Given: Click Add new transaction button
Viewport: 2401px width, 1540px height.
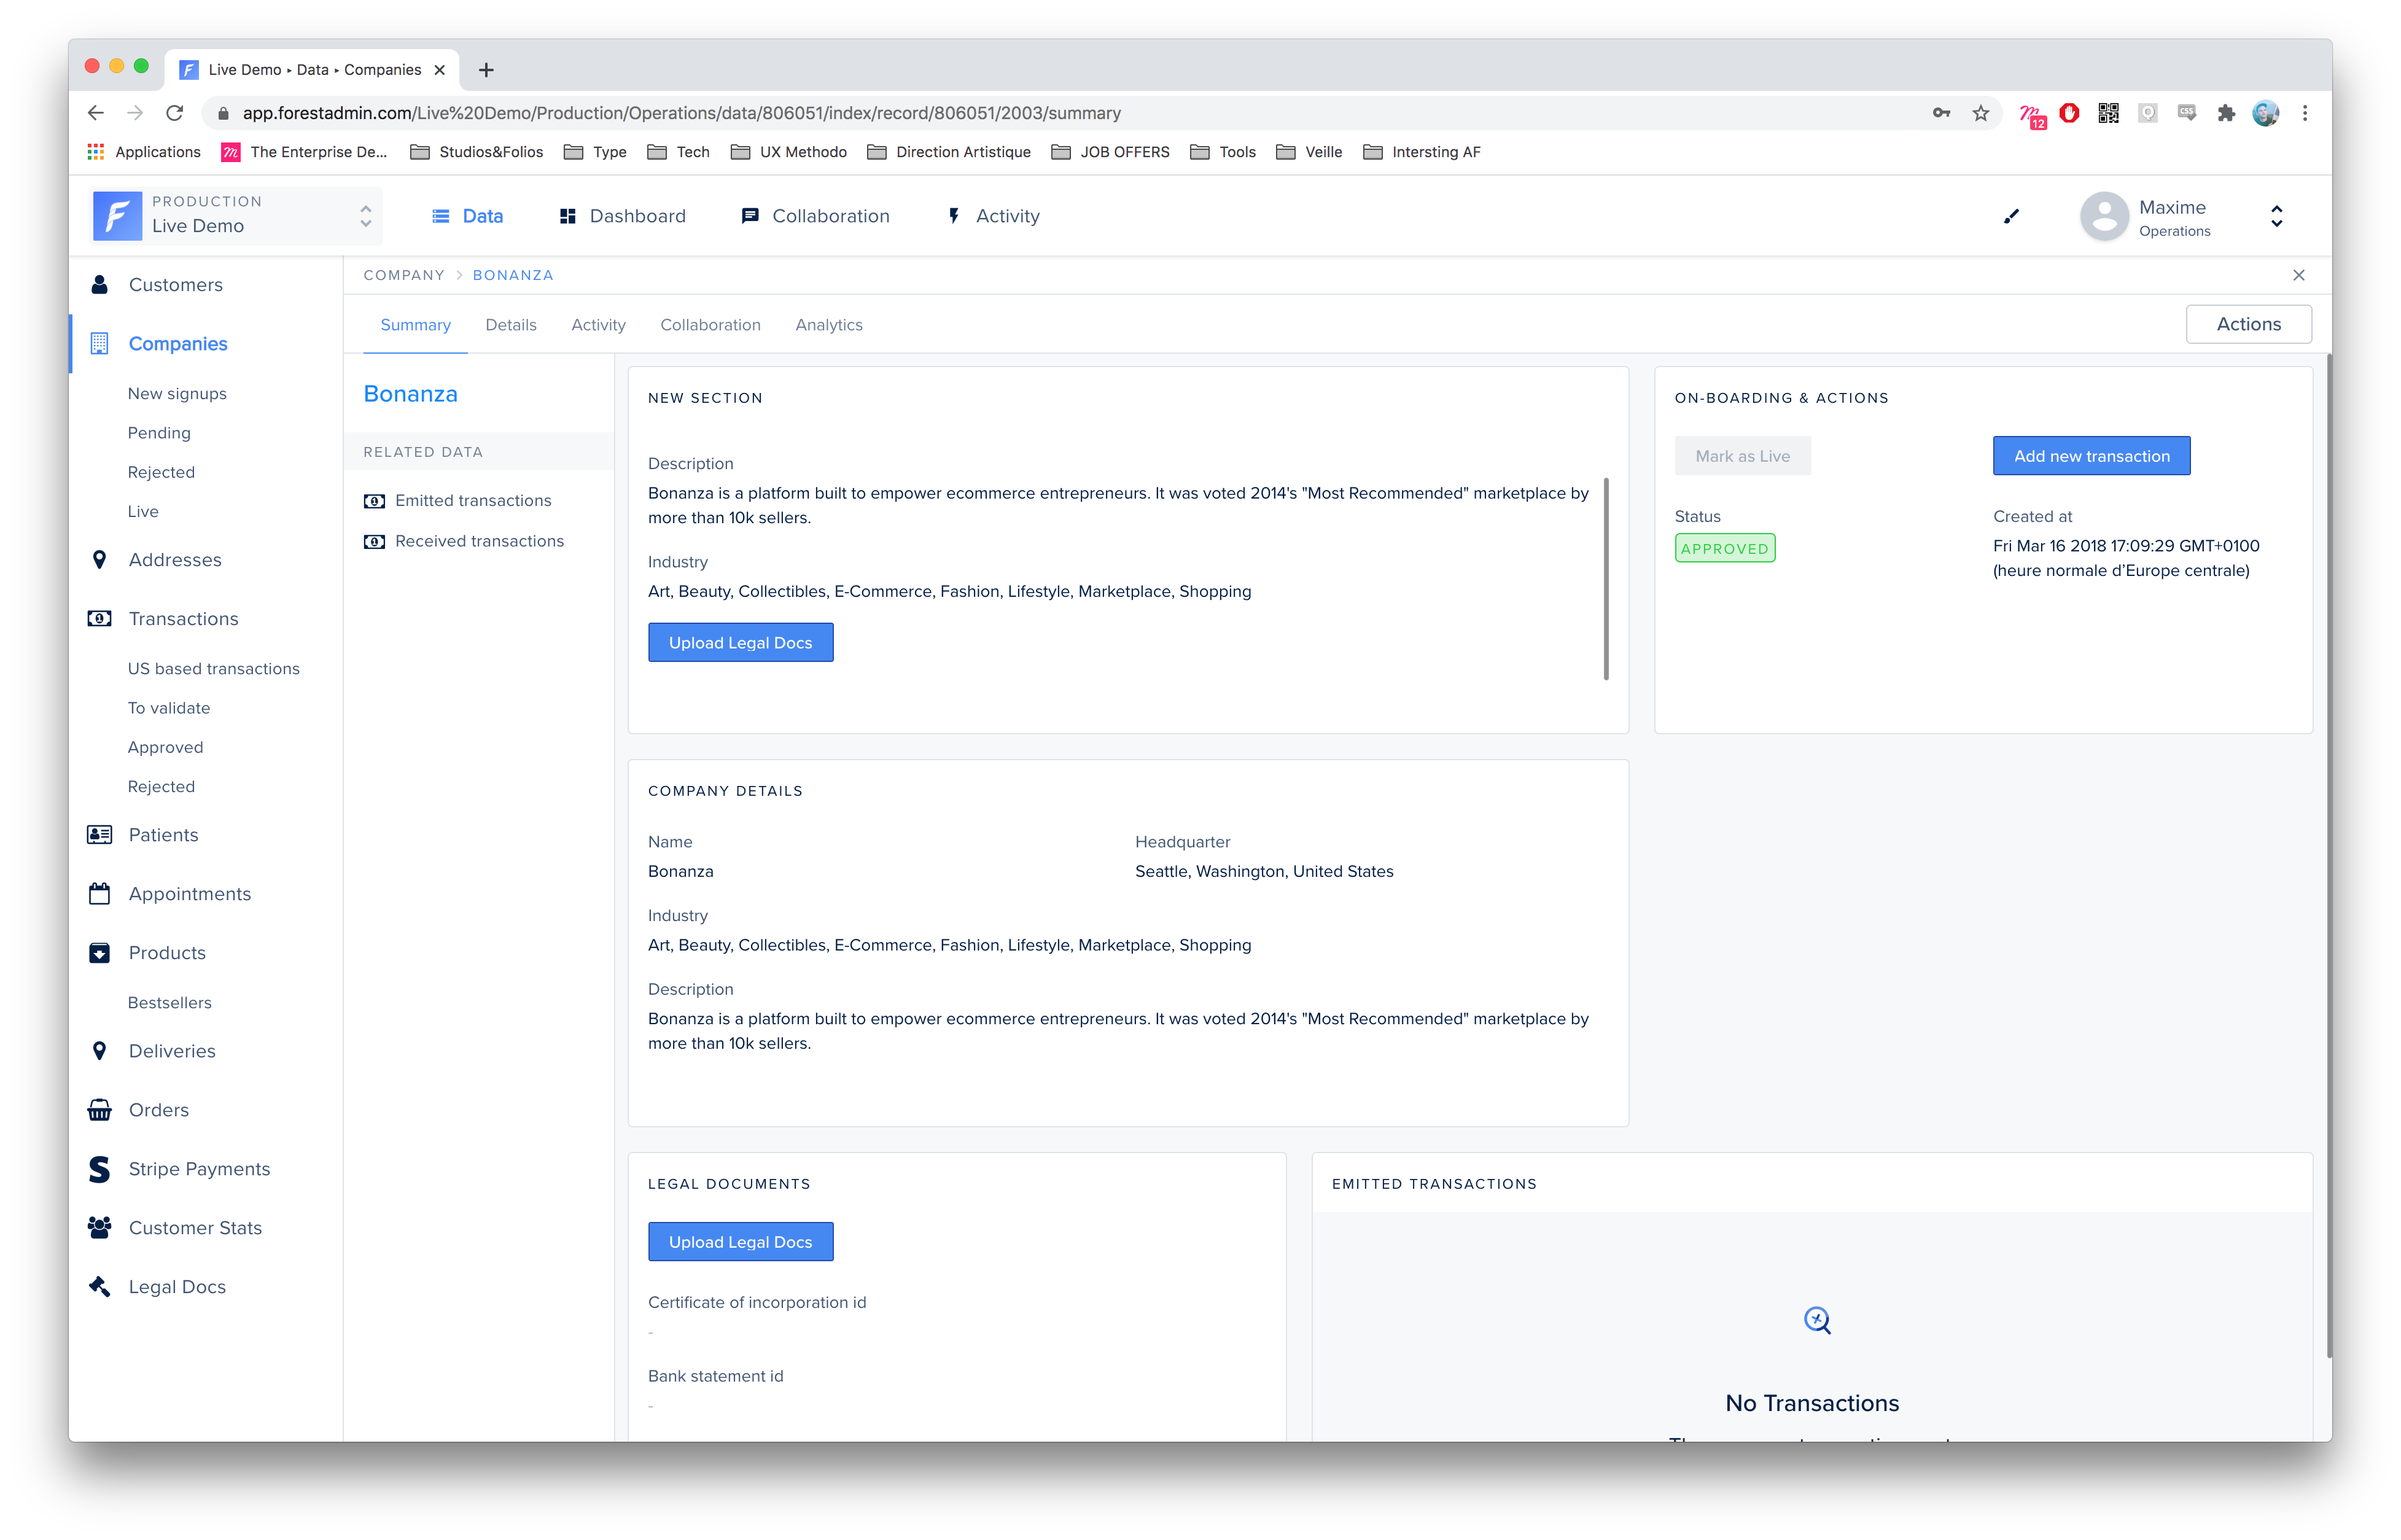Looking at the screenshot, I should coord(2091,456).
